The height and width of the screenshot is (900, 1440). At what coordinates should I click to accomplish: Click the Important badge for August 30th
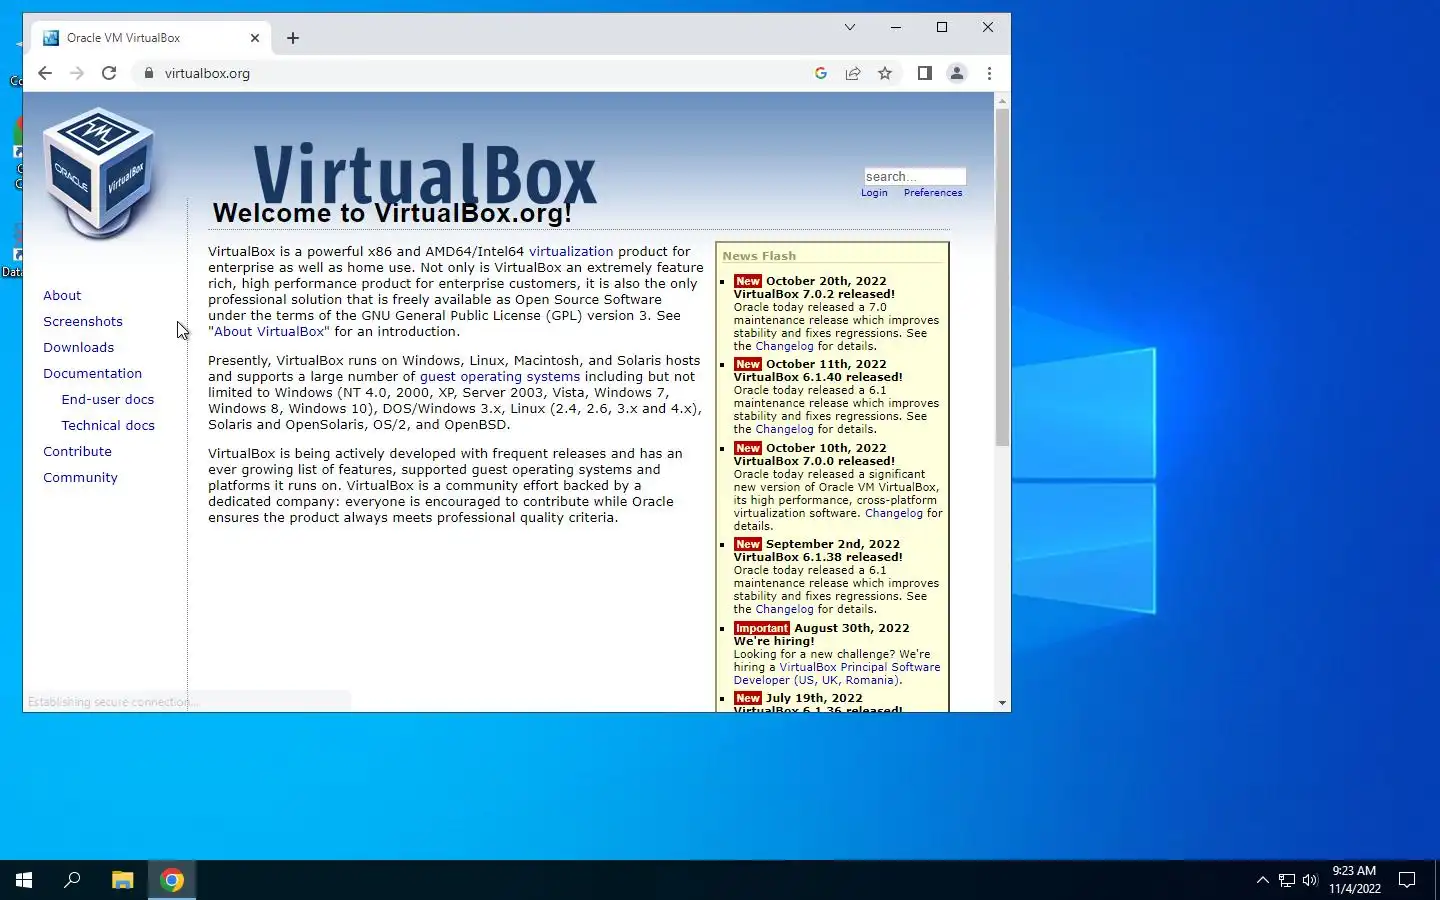(762, 629)
